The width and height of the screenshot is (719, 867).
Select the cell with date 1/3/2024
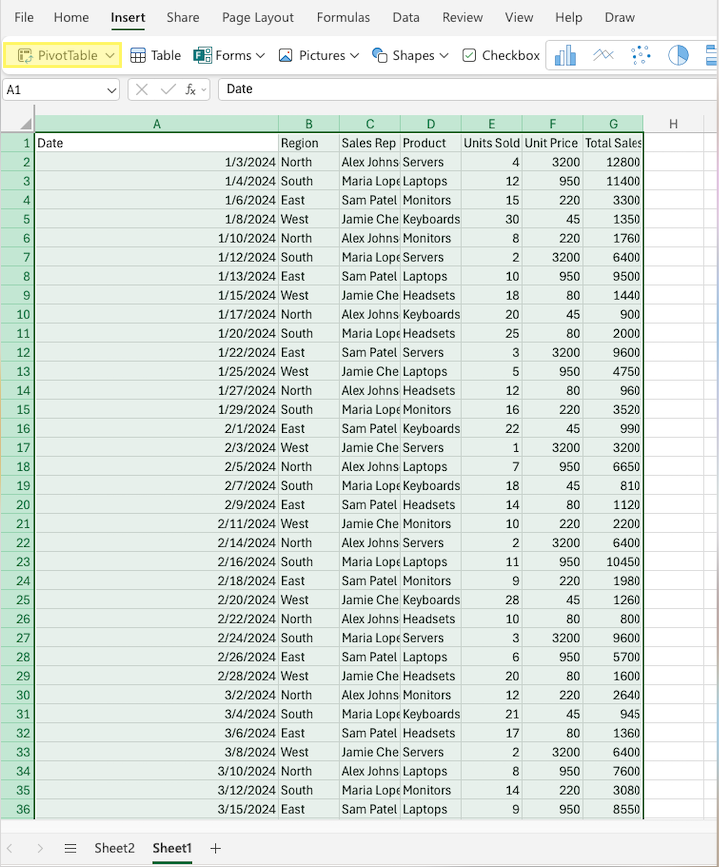(157, 163)
